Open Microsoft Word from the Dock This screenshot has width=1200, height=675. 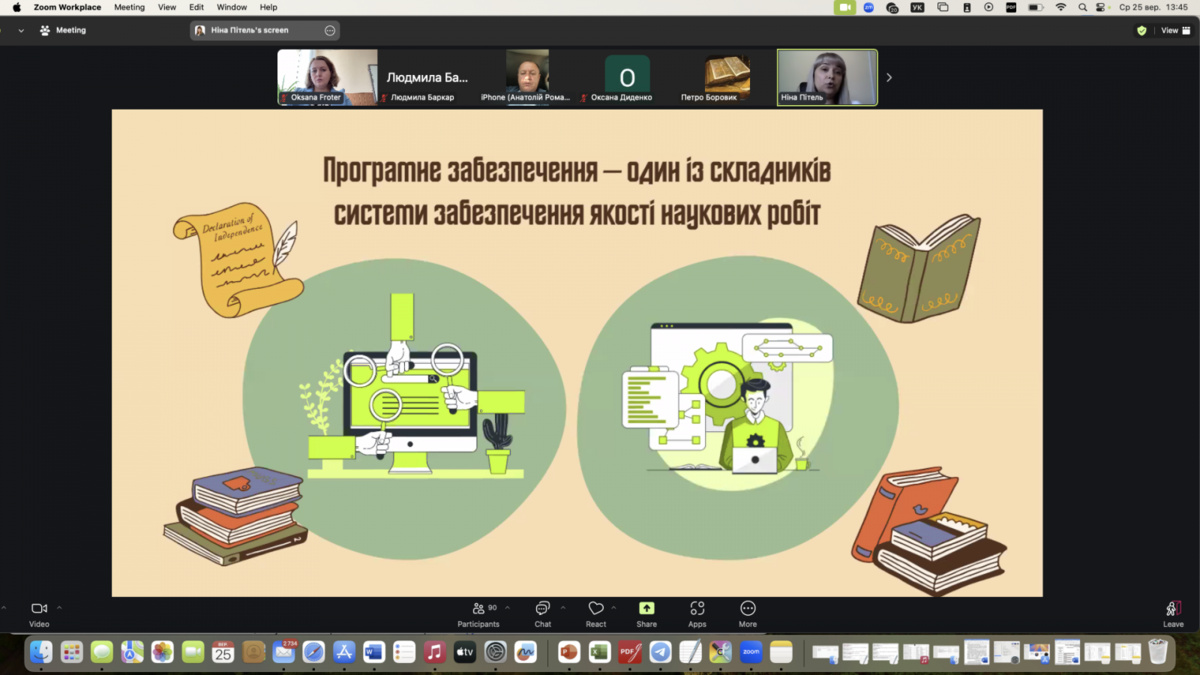click(x=374, y=652)
